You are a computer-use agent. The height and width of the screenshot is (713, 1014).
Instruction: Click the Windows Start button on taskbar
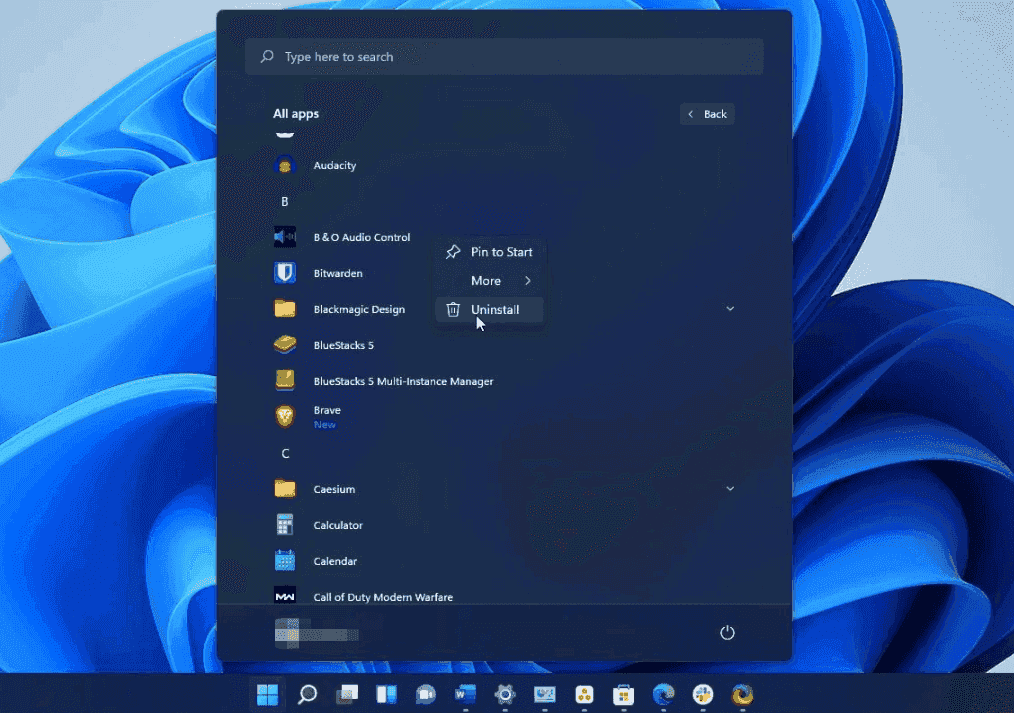tap(268, 695)
